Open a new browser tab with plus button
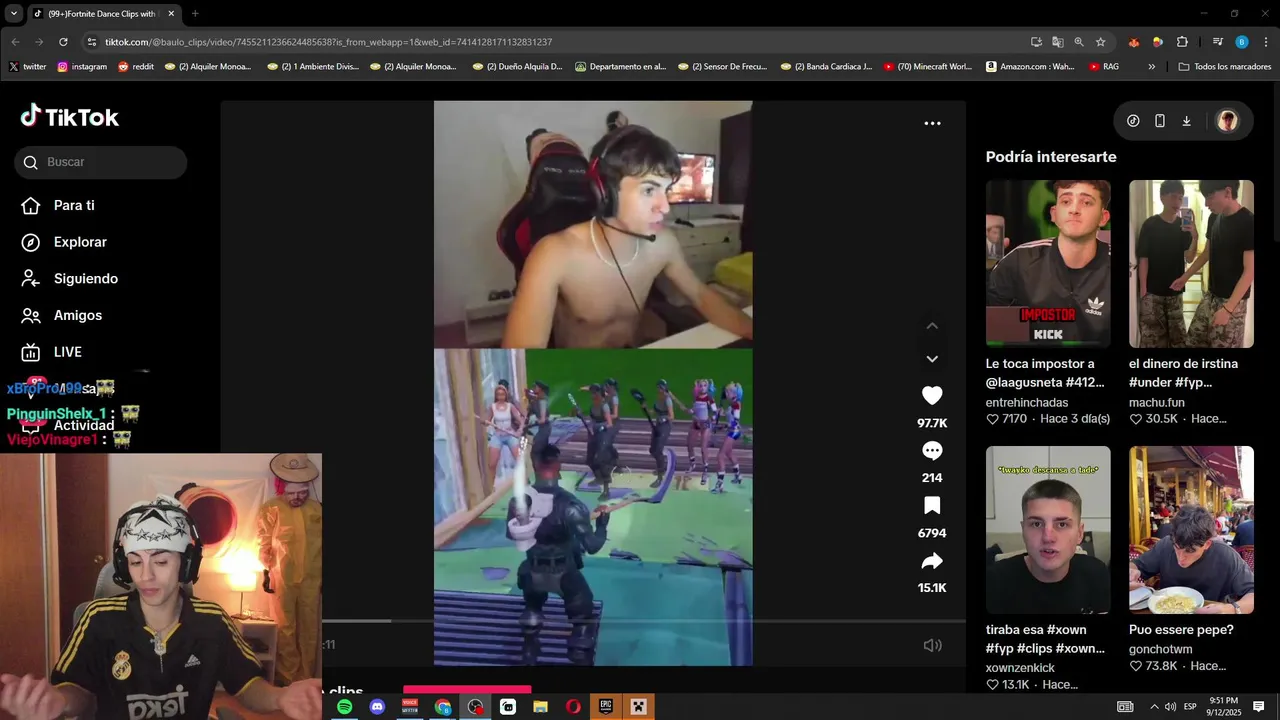 (195, 14)
